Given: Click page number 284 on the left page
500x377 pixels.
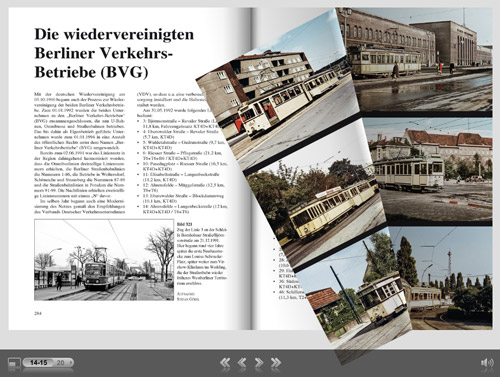Looking at the screenshot, I should (x=38, y=313).
